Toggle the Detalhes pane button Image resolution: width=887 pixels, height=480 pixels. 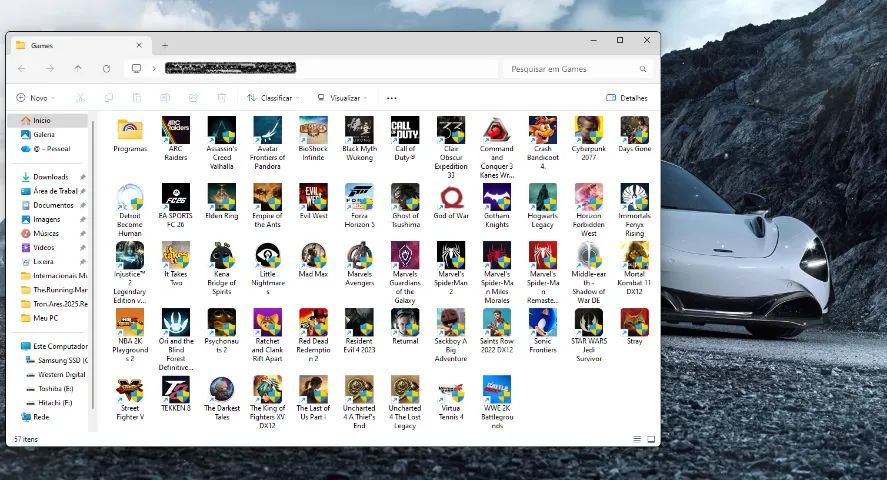point(627,98)
